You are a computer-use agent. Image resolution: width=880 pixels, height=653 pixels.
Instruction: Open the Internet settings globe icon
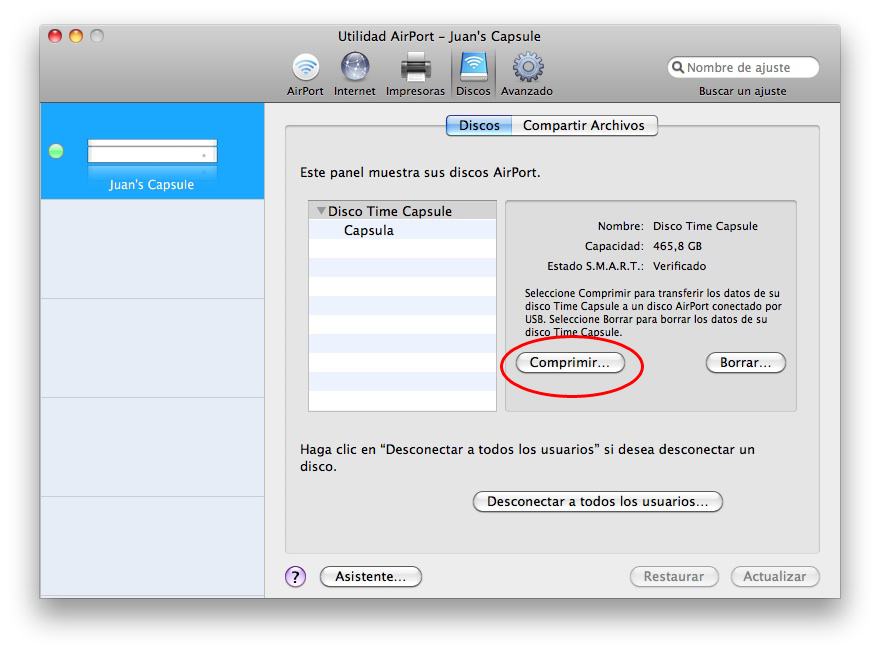[355, 68]
